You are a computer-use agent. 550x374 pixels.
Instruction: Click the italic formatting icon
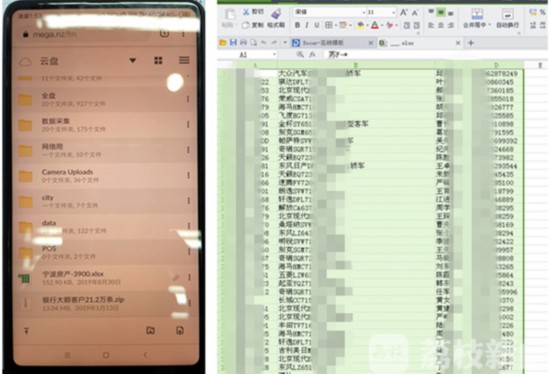coord(307,25)
